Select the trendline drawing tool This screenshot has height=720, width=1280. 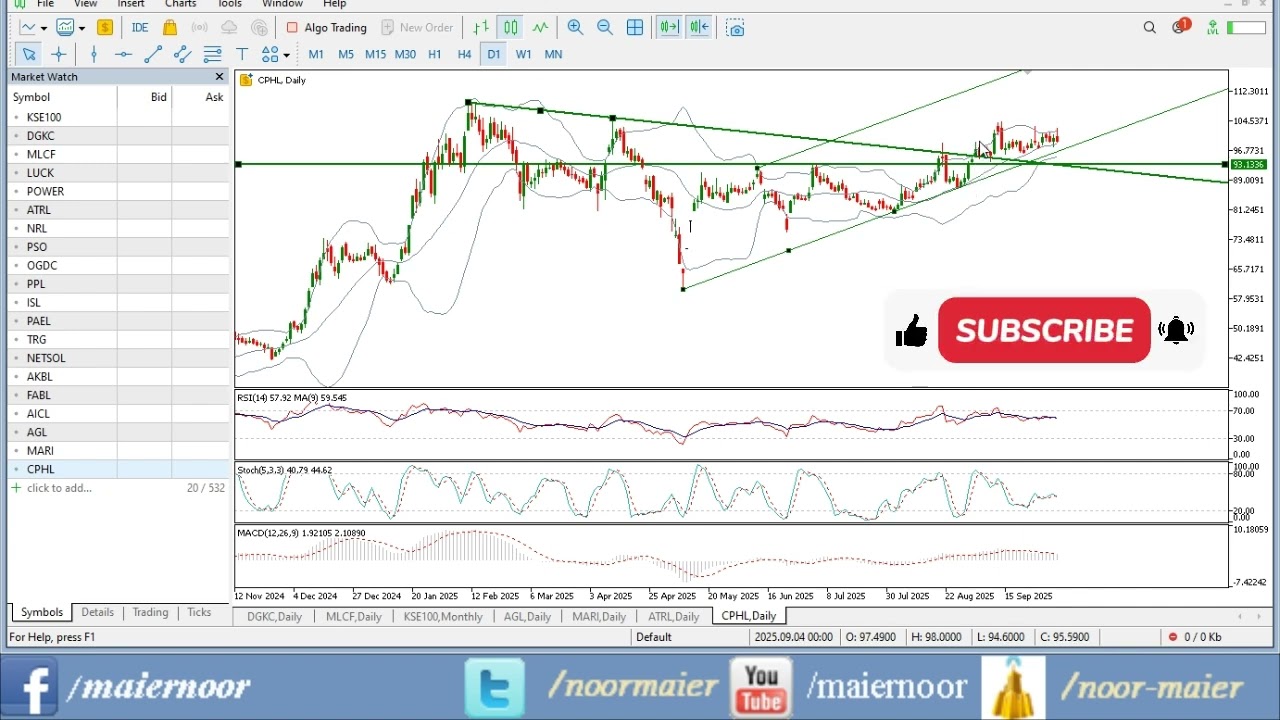(153, 55)
